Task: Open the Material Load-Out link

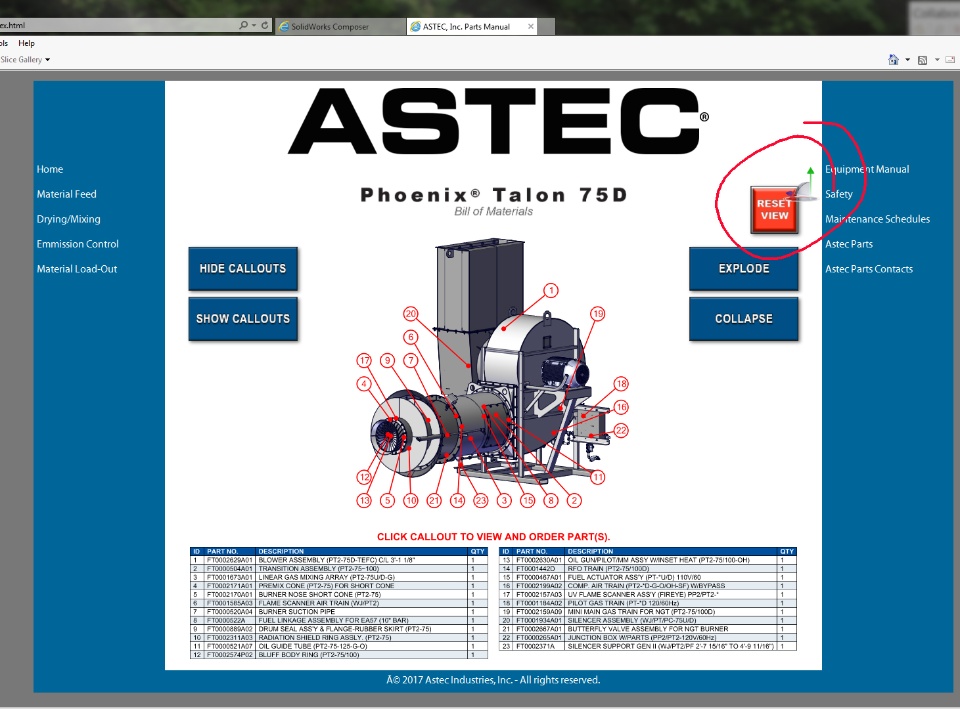Action: [x=77, y=269]
